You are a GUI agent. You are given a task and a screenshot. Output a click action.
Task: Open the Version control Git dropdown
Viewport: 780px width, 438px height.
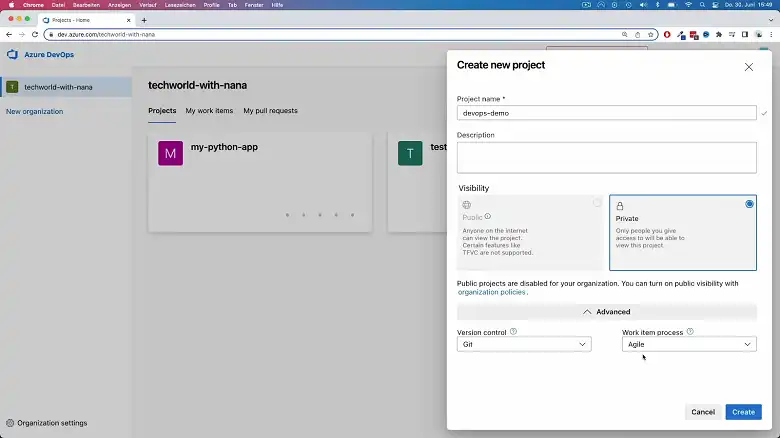tap(524, 344)
